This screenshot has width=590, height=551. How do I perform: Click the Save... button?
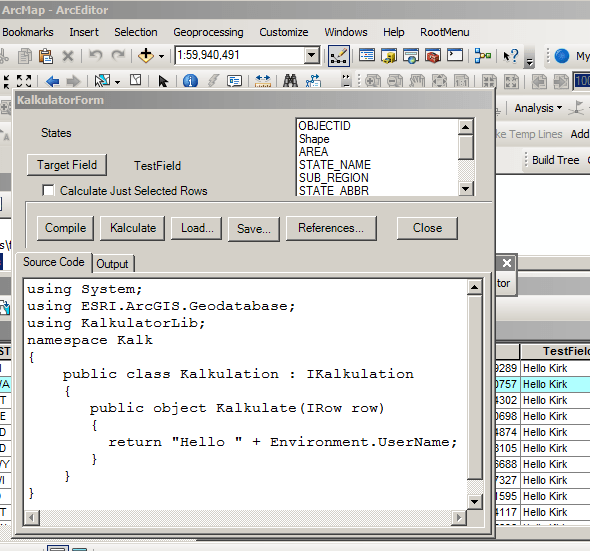click(254, 229)
